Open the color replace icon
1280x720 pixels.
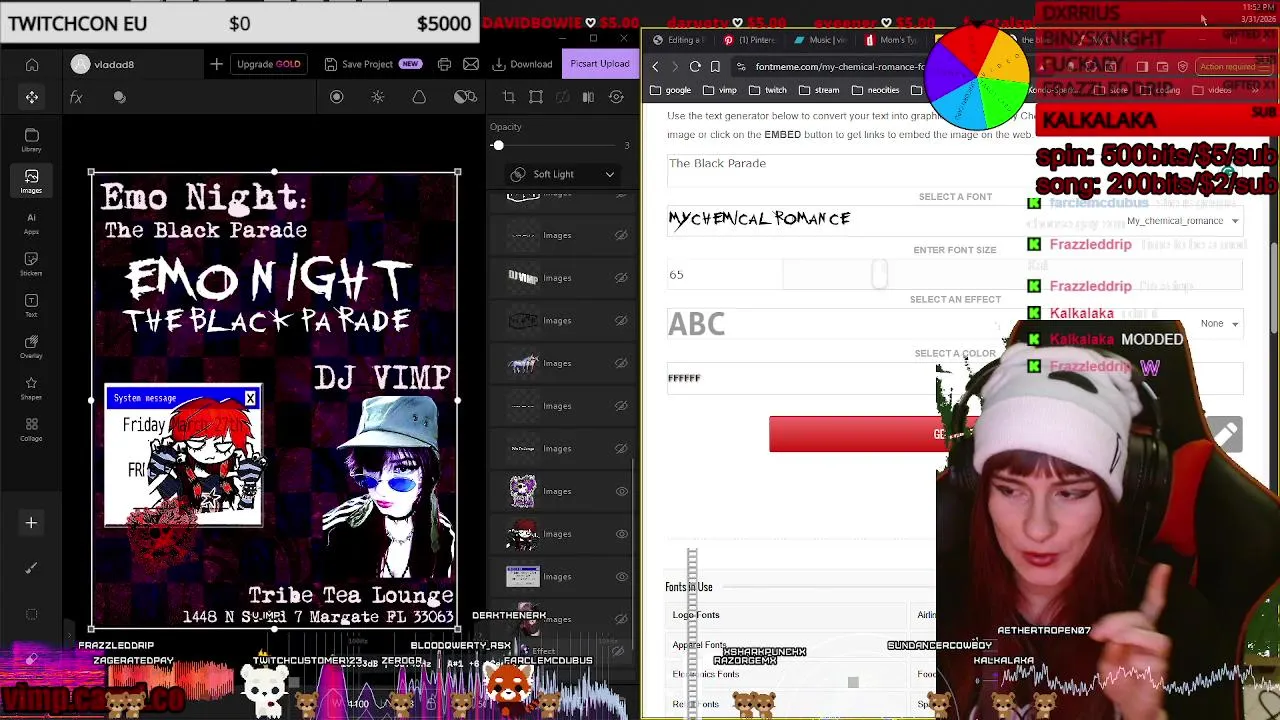coord(465,97)
